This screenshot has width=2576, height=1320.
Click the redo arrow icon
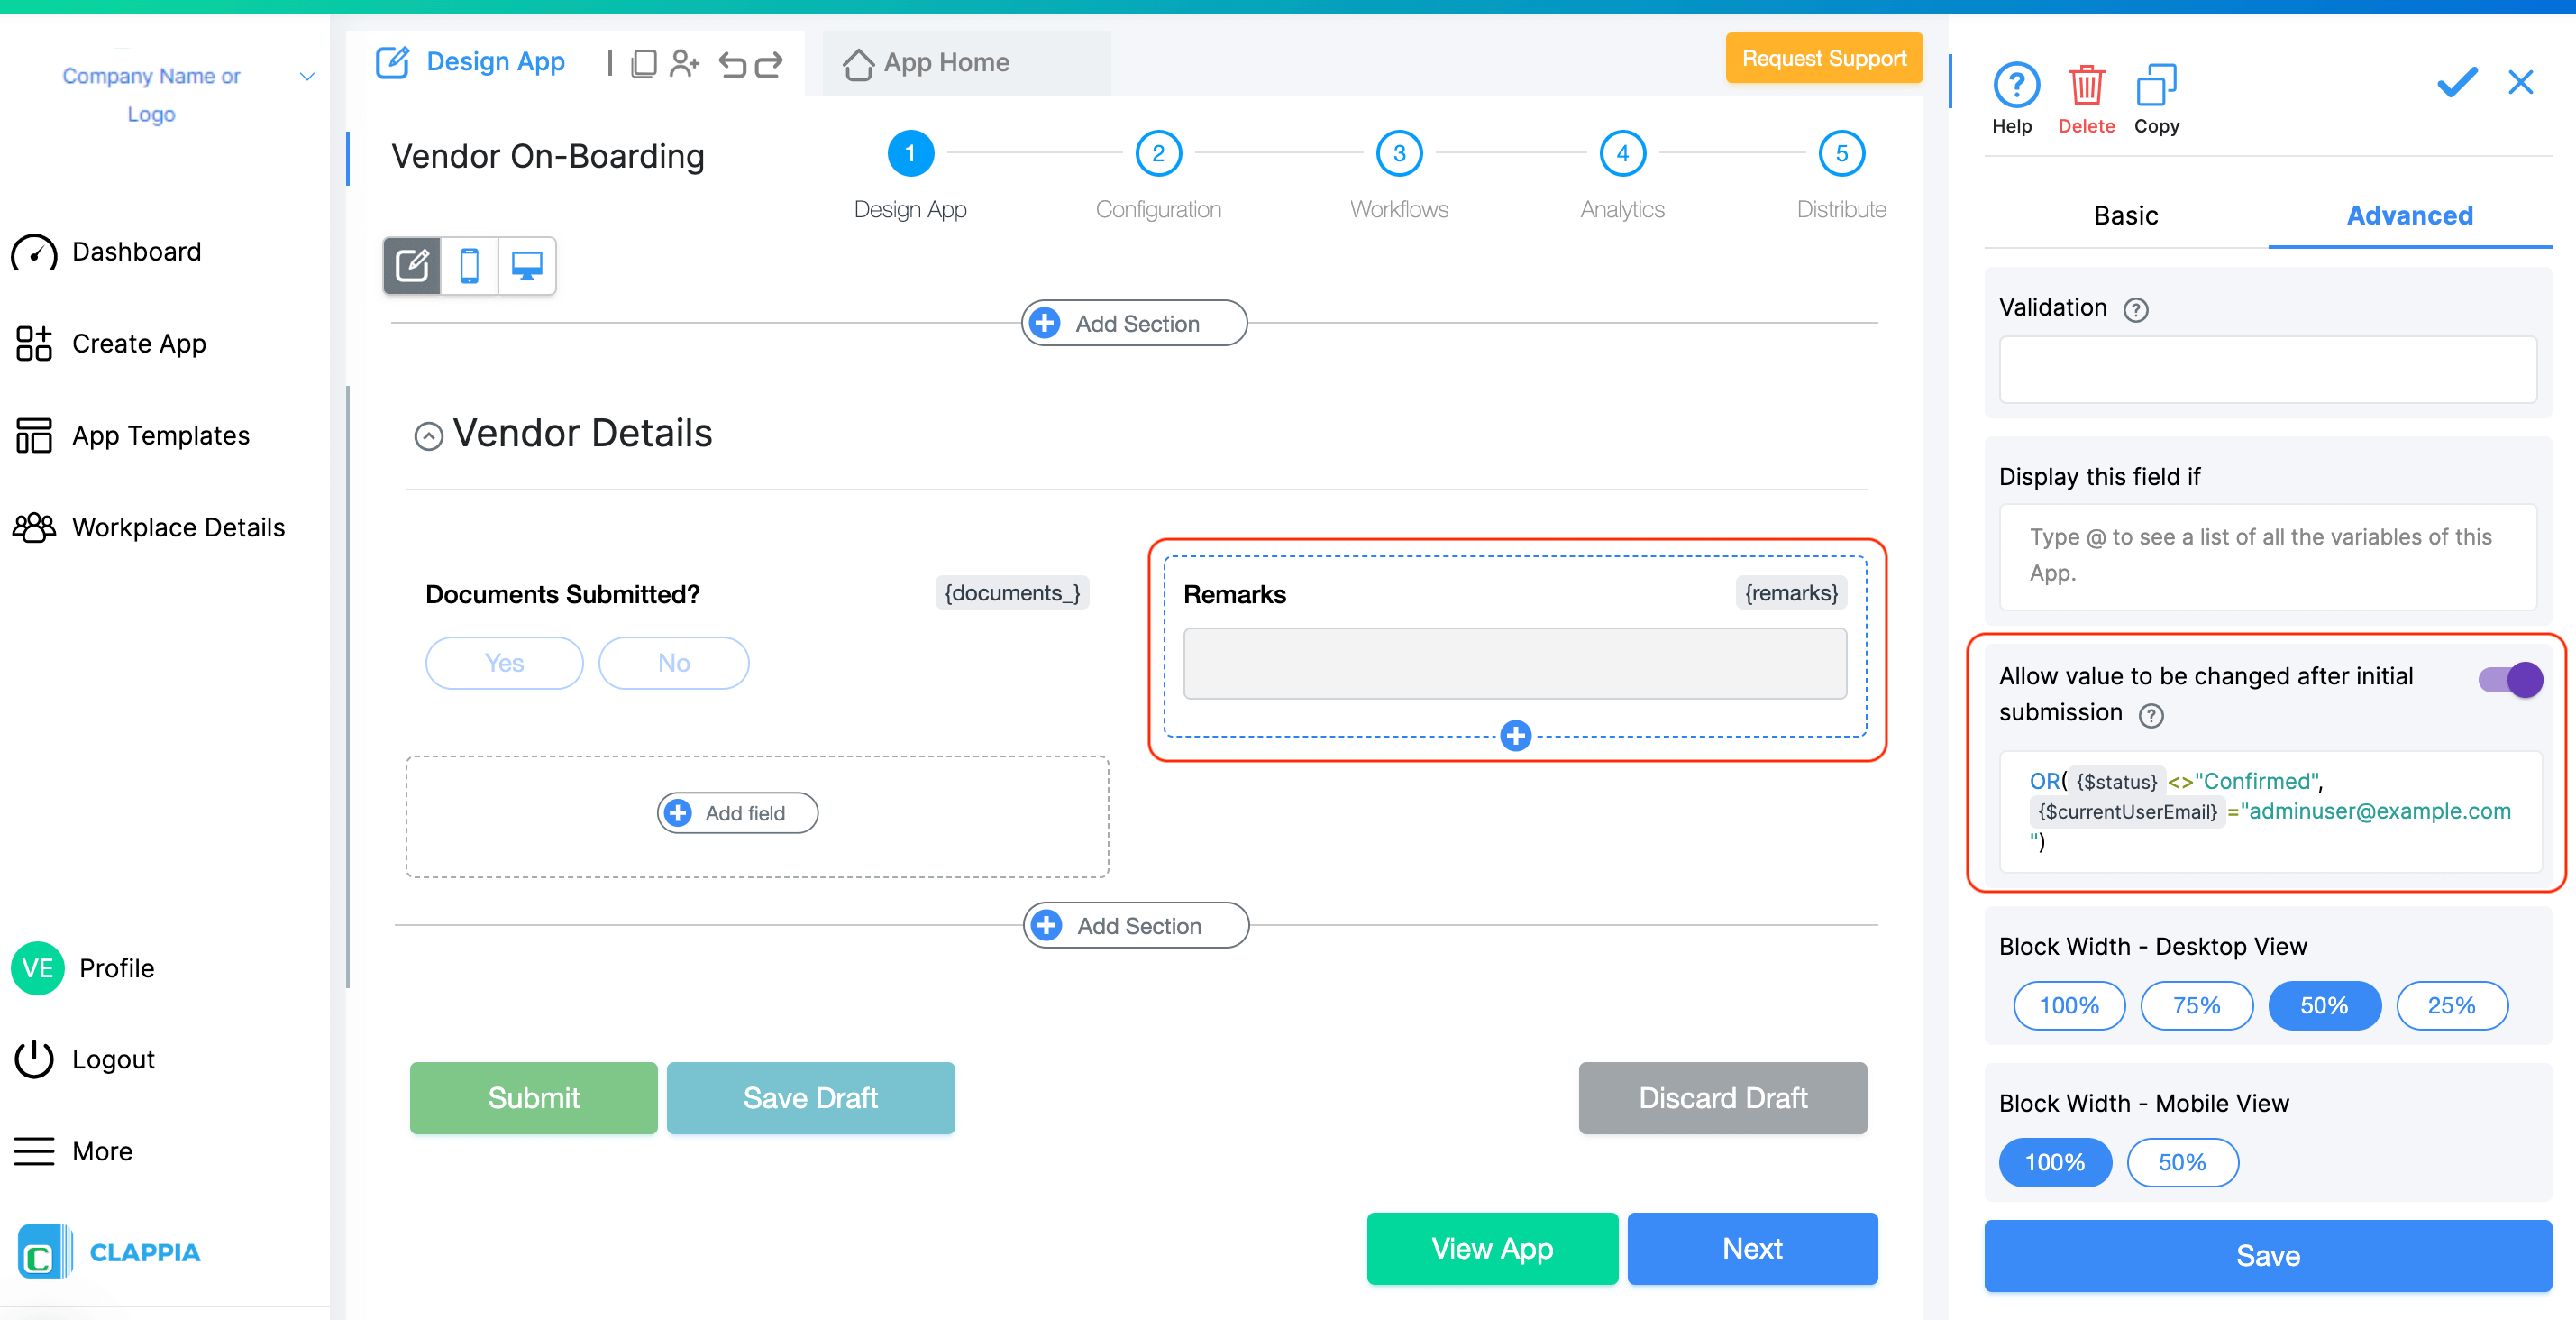coord(768,65)
